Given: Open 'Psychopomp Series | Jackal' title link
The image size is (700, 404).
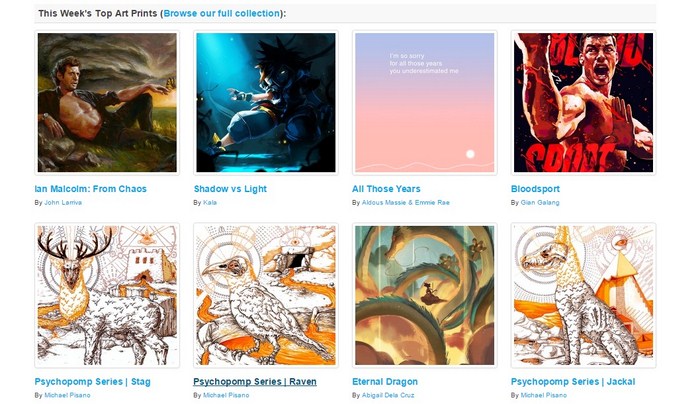Looking at the screenshot, I should (573, 382).
